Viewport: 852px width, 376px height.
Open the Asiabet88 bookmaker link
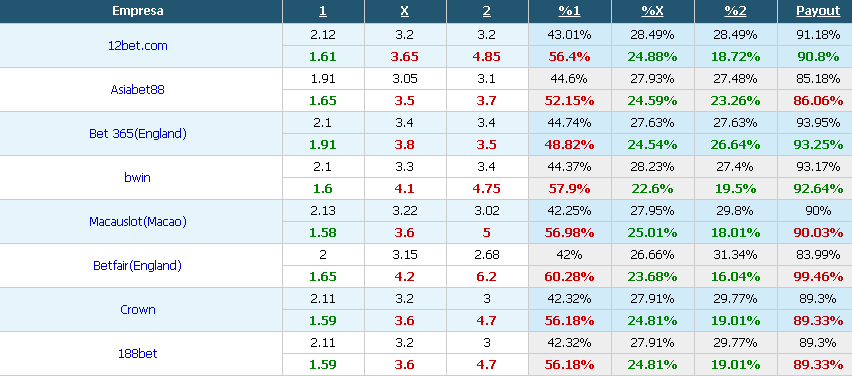[x=137, y=90]
